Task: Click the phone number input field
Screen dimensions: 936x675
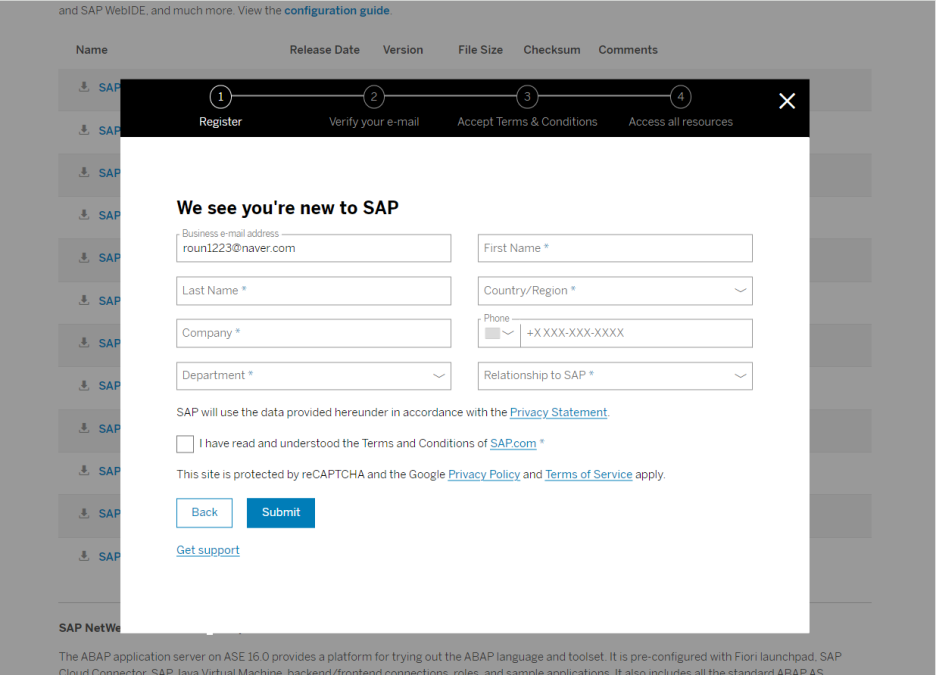Action: [x=636, y=333]
